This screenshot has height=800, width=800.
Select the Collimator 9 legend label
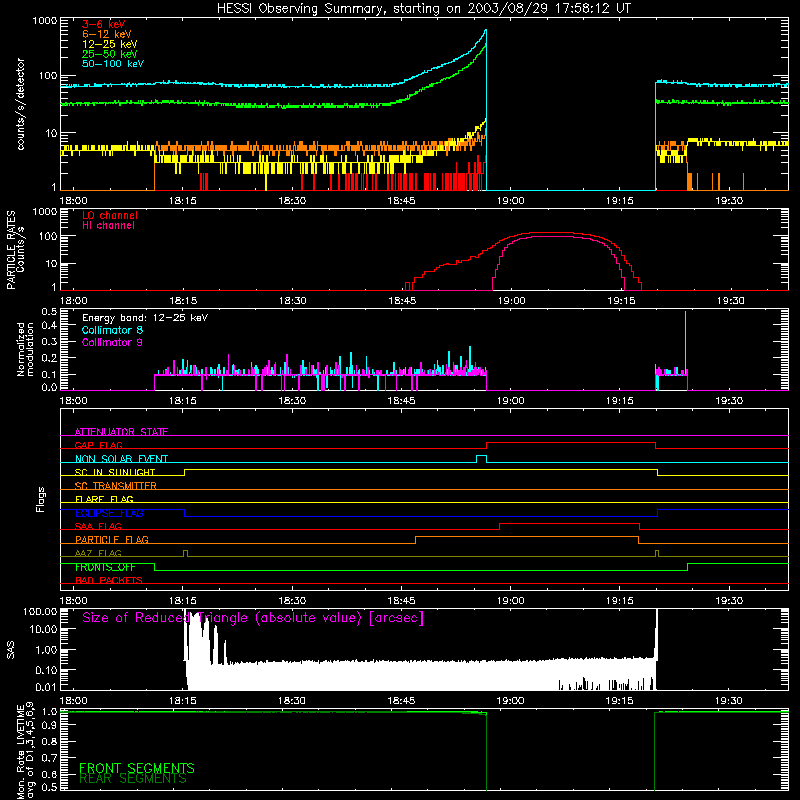coord(112,342)
